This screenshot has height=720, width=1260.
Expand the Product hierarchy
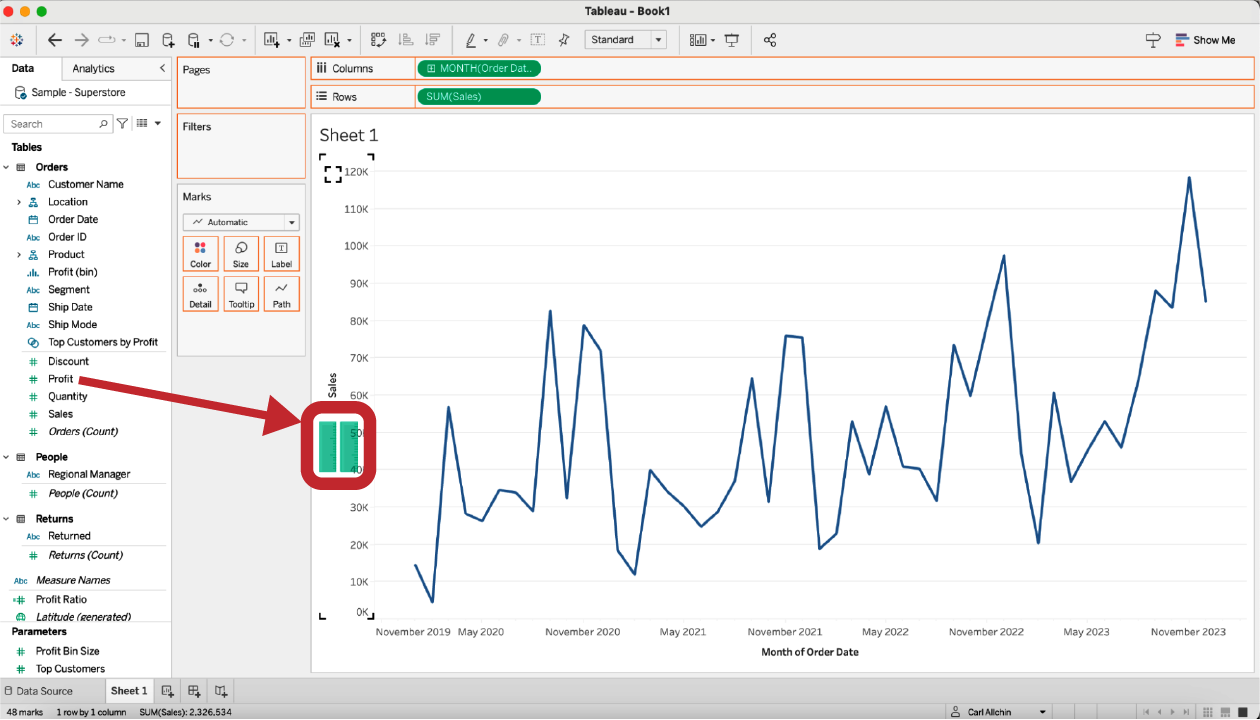(x=19, y=254)
